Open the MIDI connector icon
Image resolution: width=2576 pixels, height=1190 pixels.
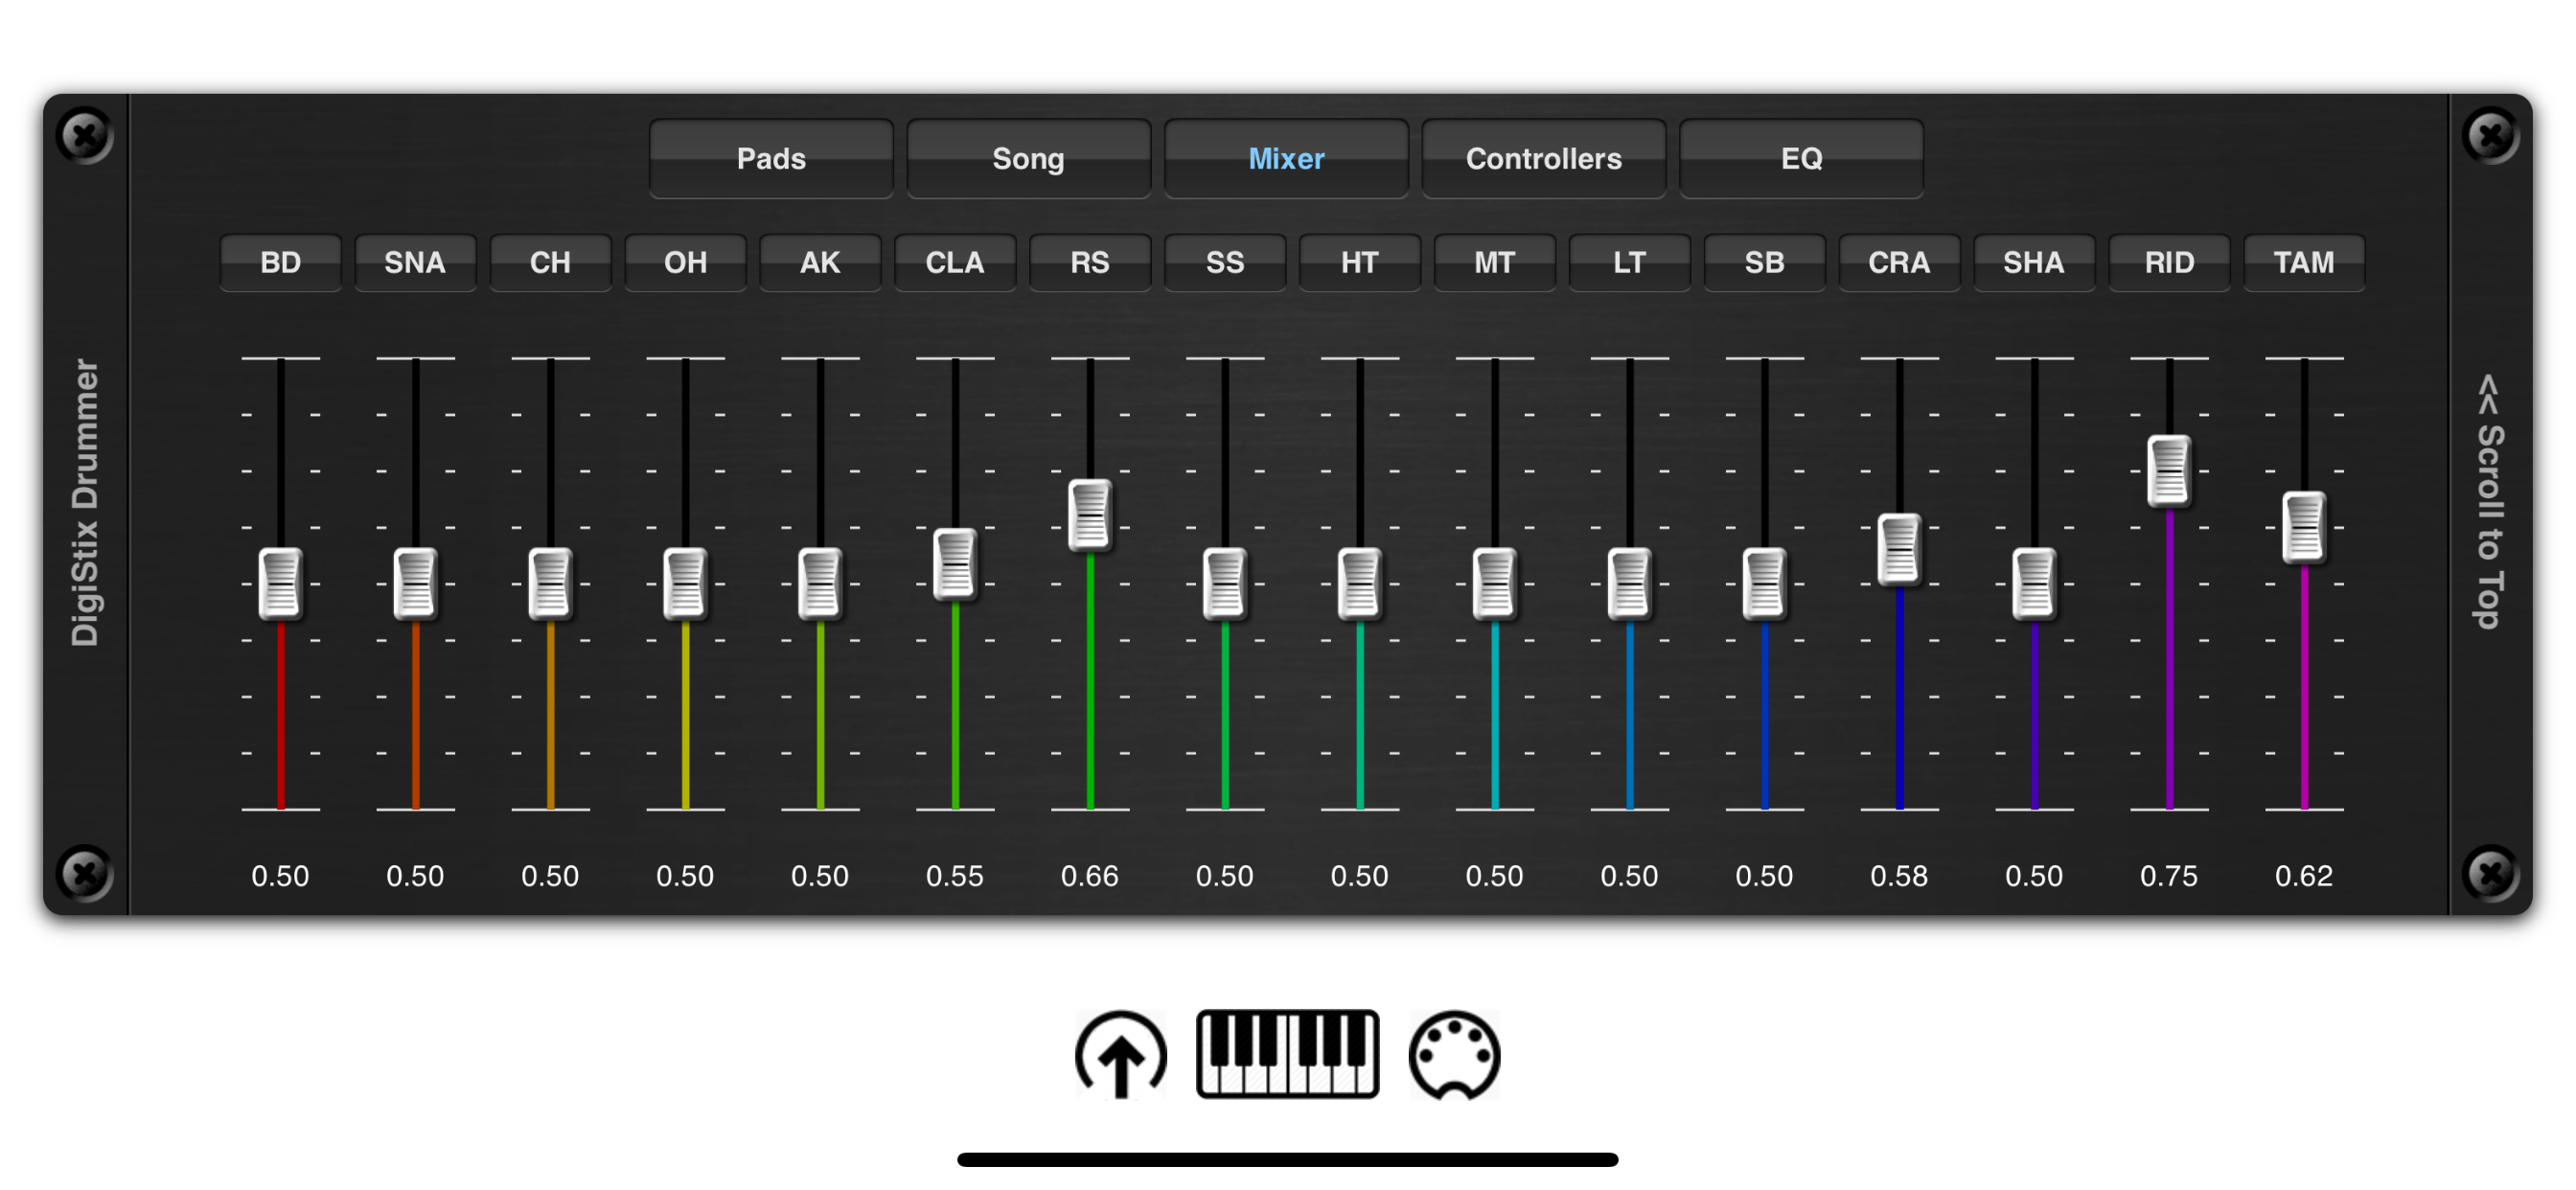point(1454,1054)
